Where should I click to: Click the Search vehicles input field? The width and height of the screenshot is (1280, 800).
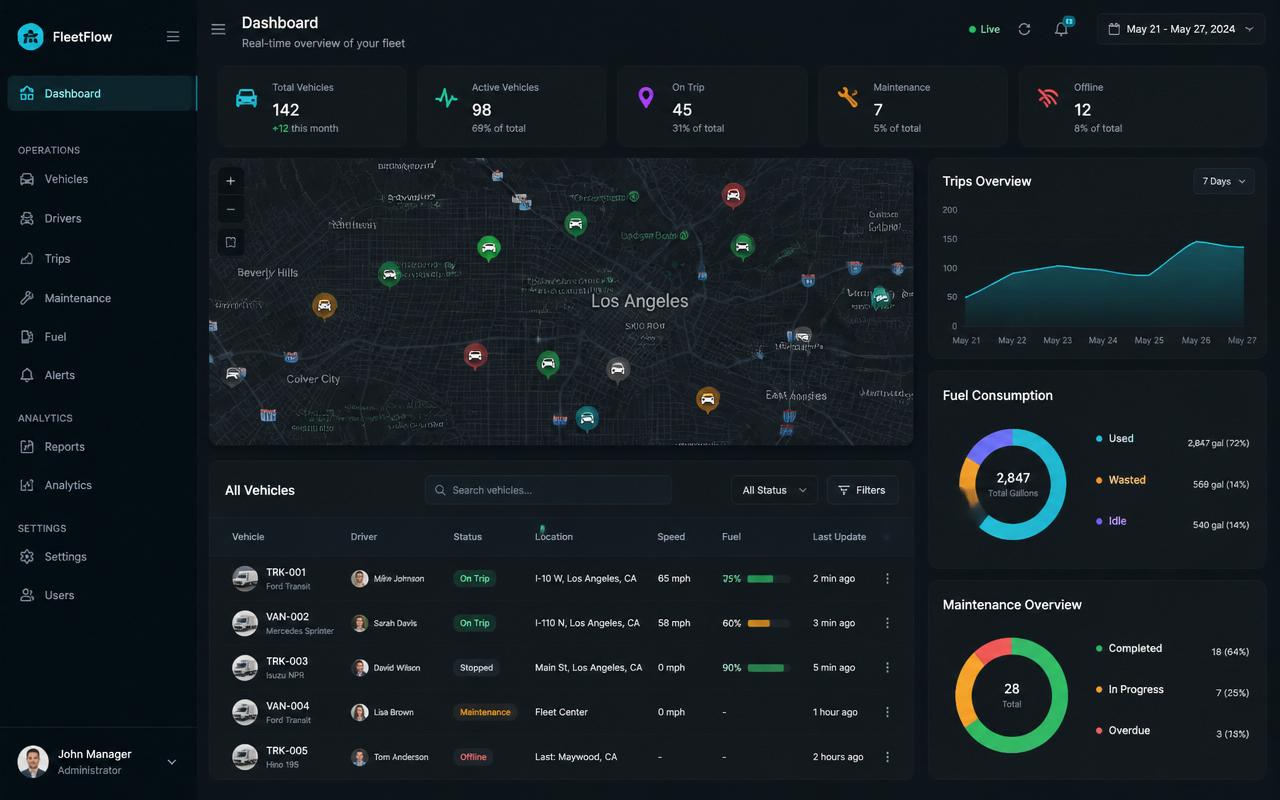(x=548, y=490)
